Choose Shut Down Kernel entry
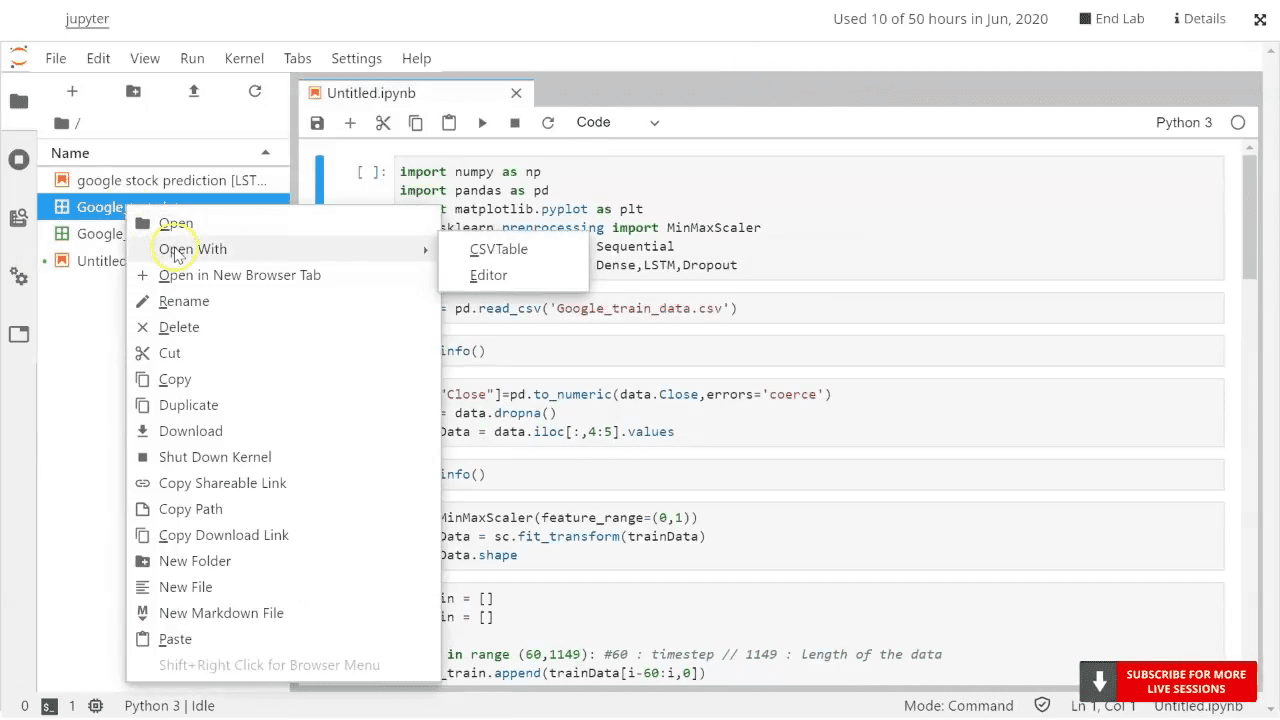 [283, 457]
